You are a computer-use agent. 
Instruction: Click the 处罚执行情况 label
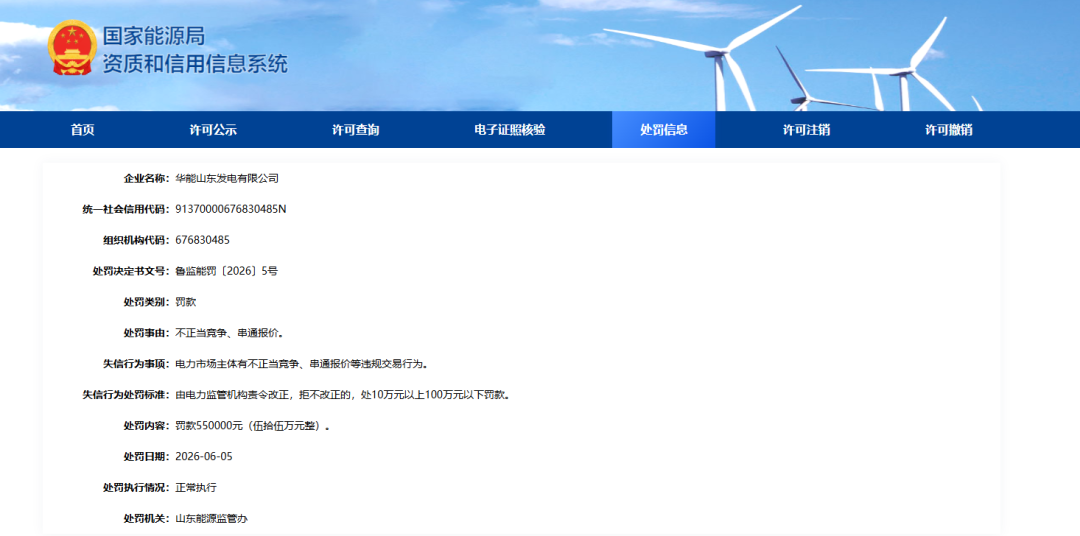click(x=136, y=487)
